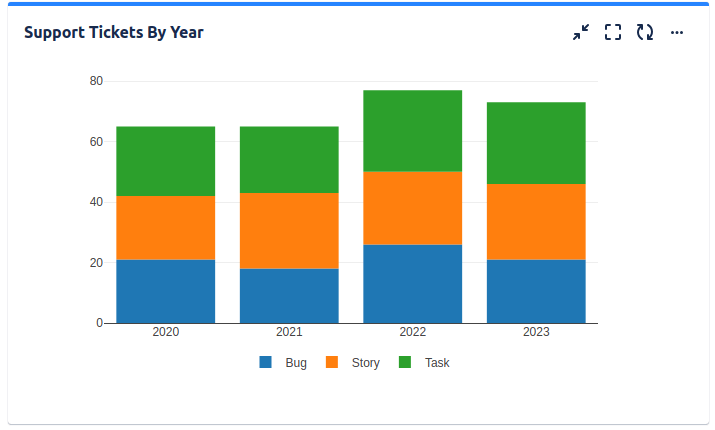Click the Support Tickets By Year title
Viewport: 715px width, 430px height.
point(114,33)
